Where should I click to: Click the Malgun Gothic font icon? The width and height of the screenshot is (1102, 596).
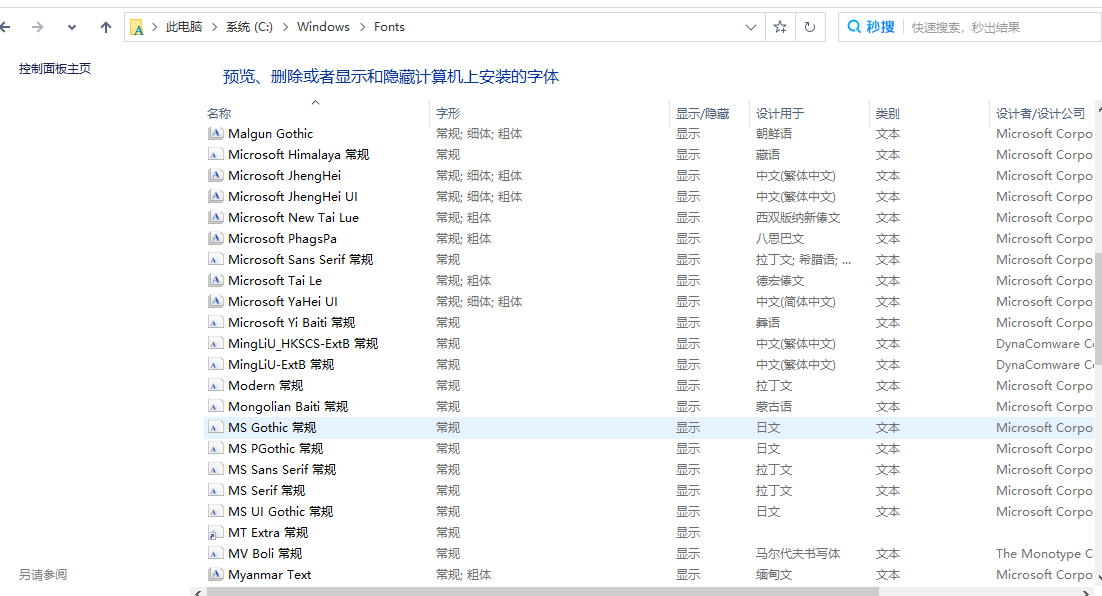pos(215,134)
